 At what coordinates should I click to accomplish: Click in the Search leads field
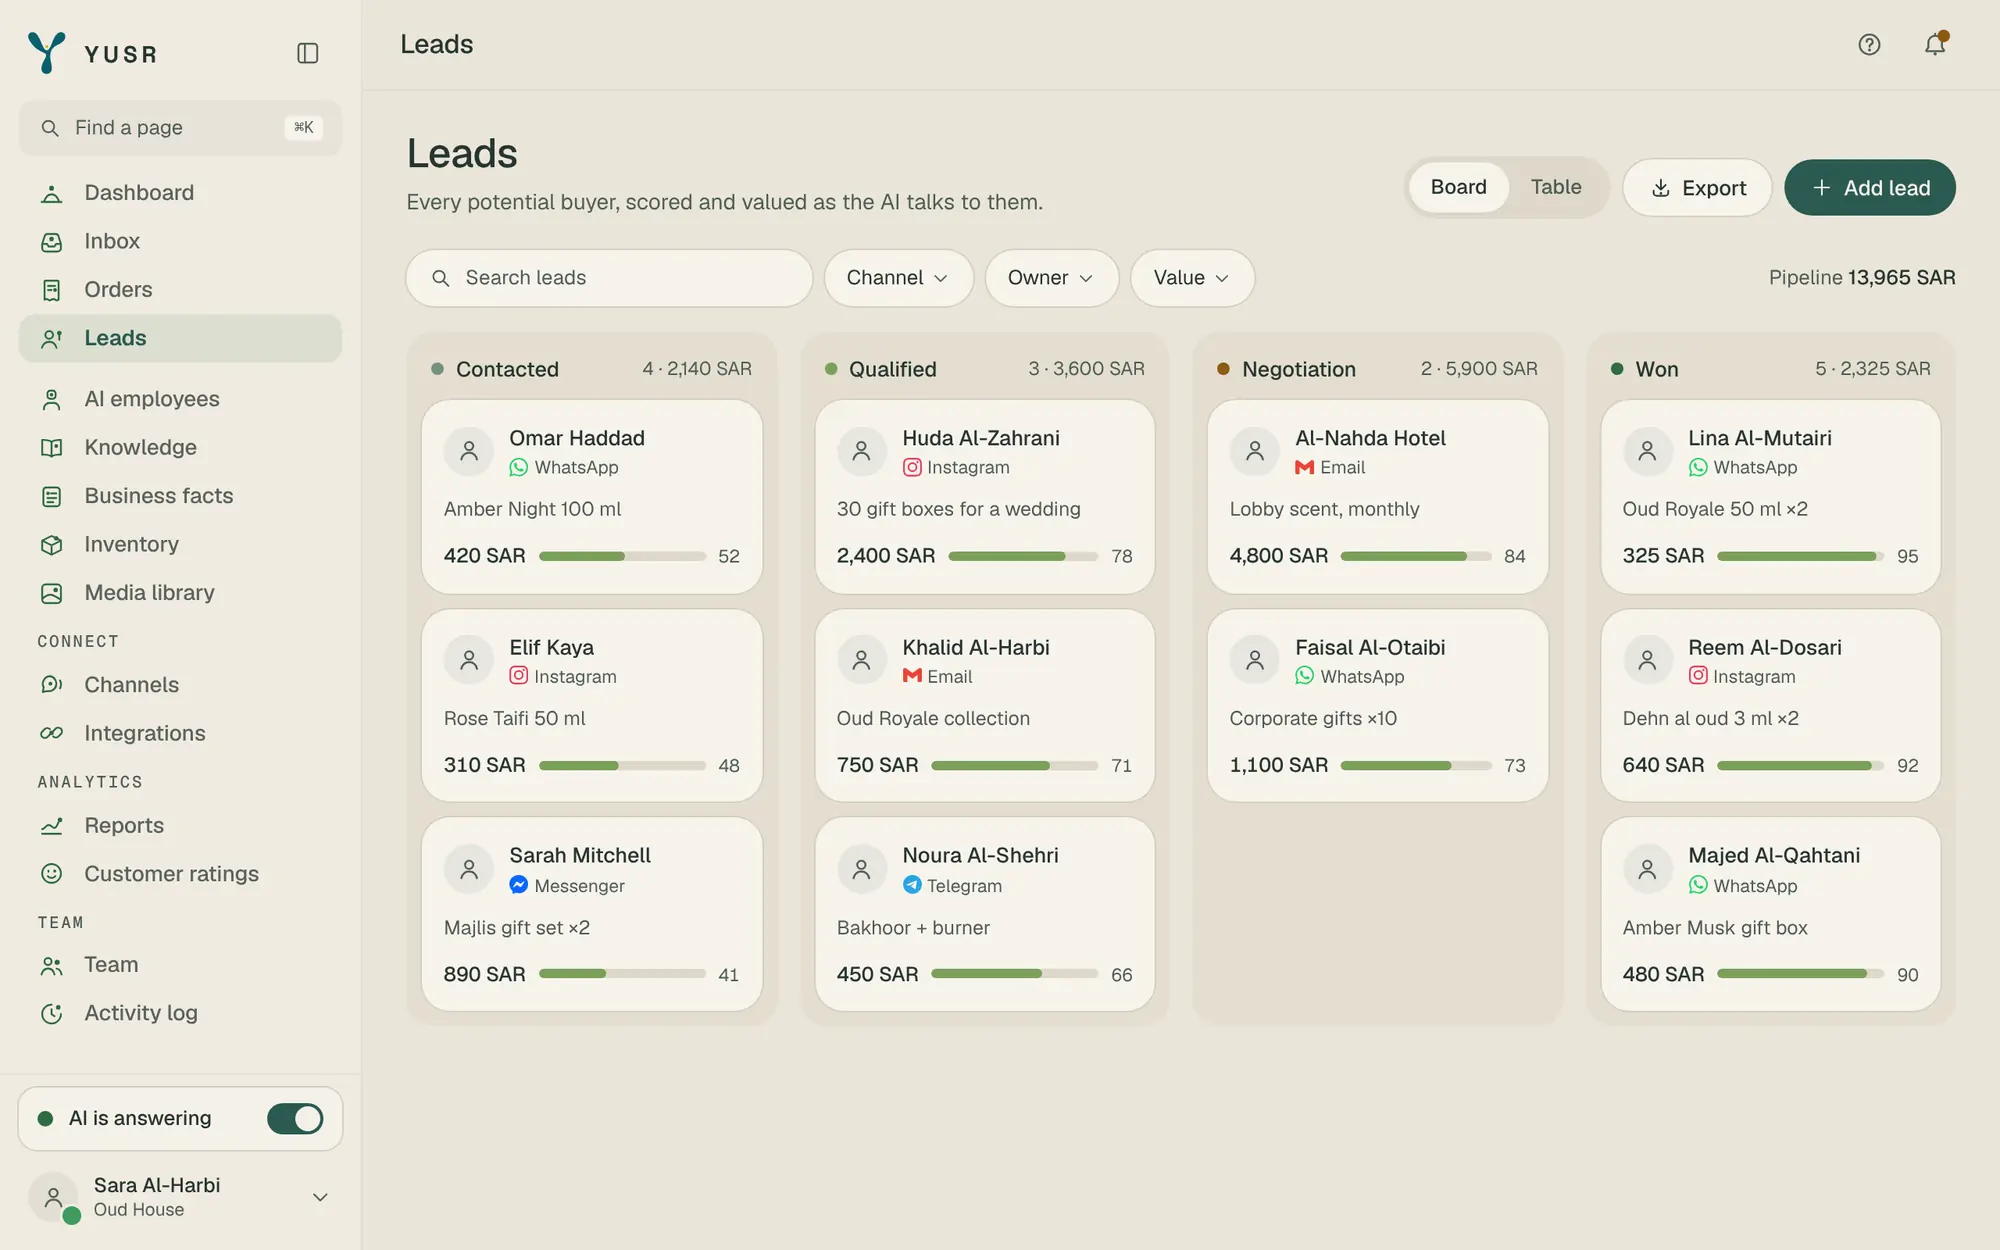609,278
